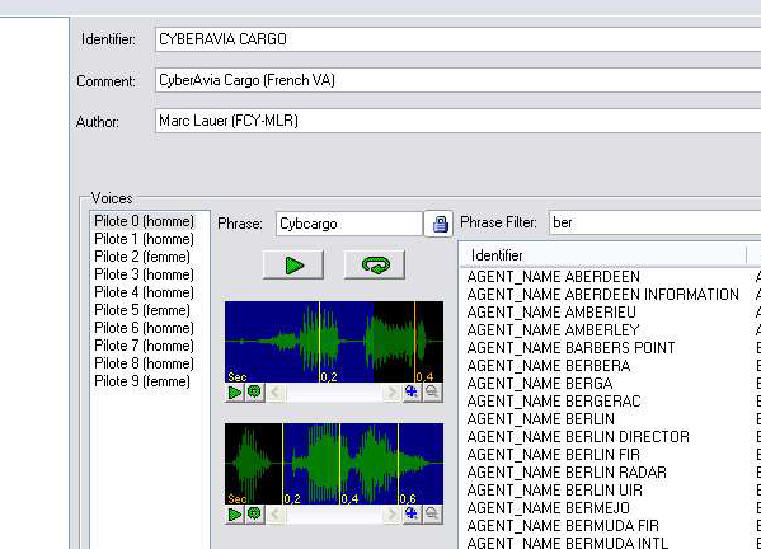The image size is (761, 549).
Task: Toggle the padlock next to Phrase field
Action: pyautogui.click(x=439, y=224)
